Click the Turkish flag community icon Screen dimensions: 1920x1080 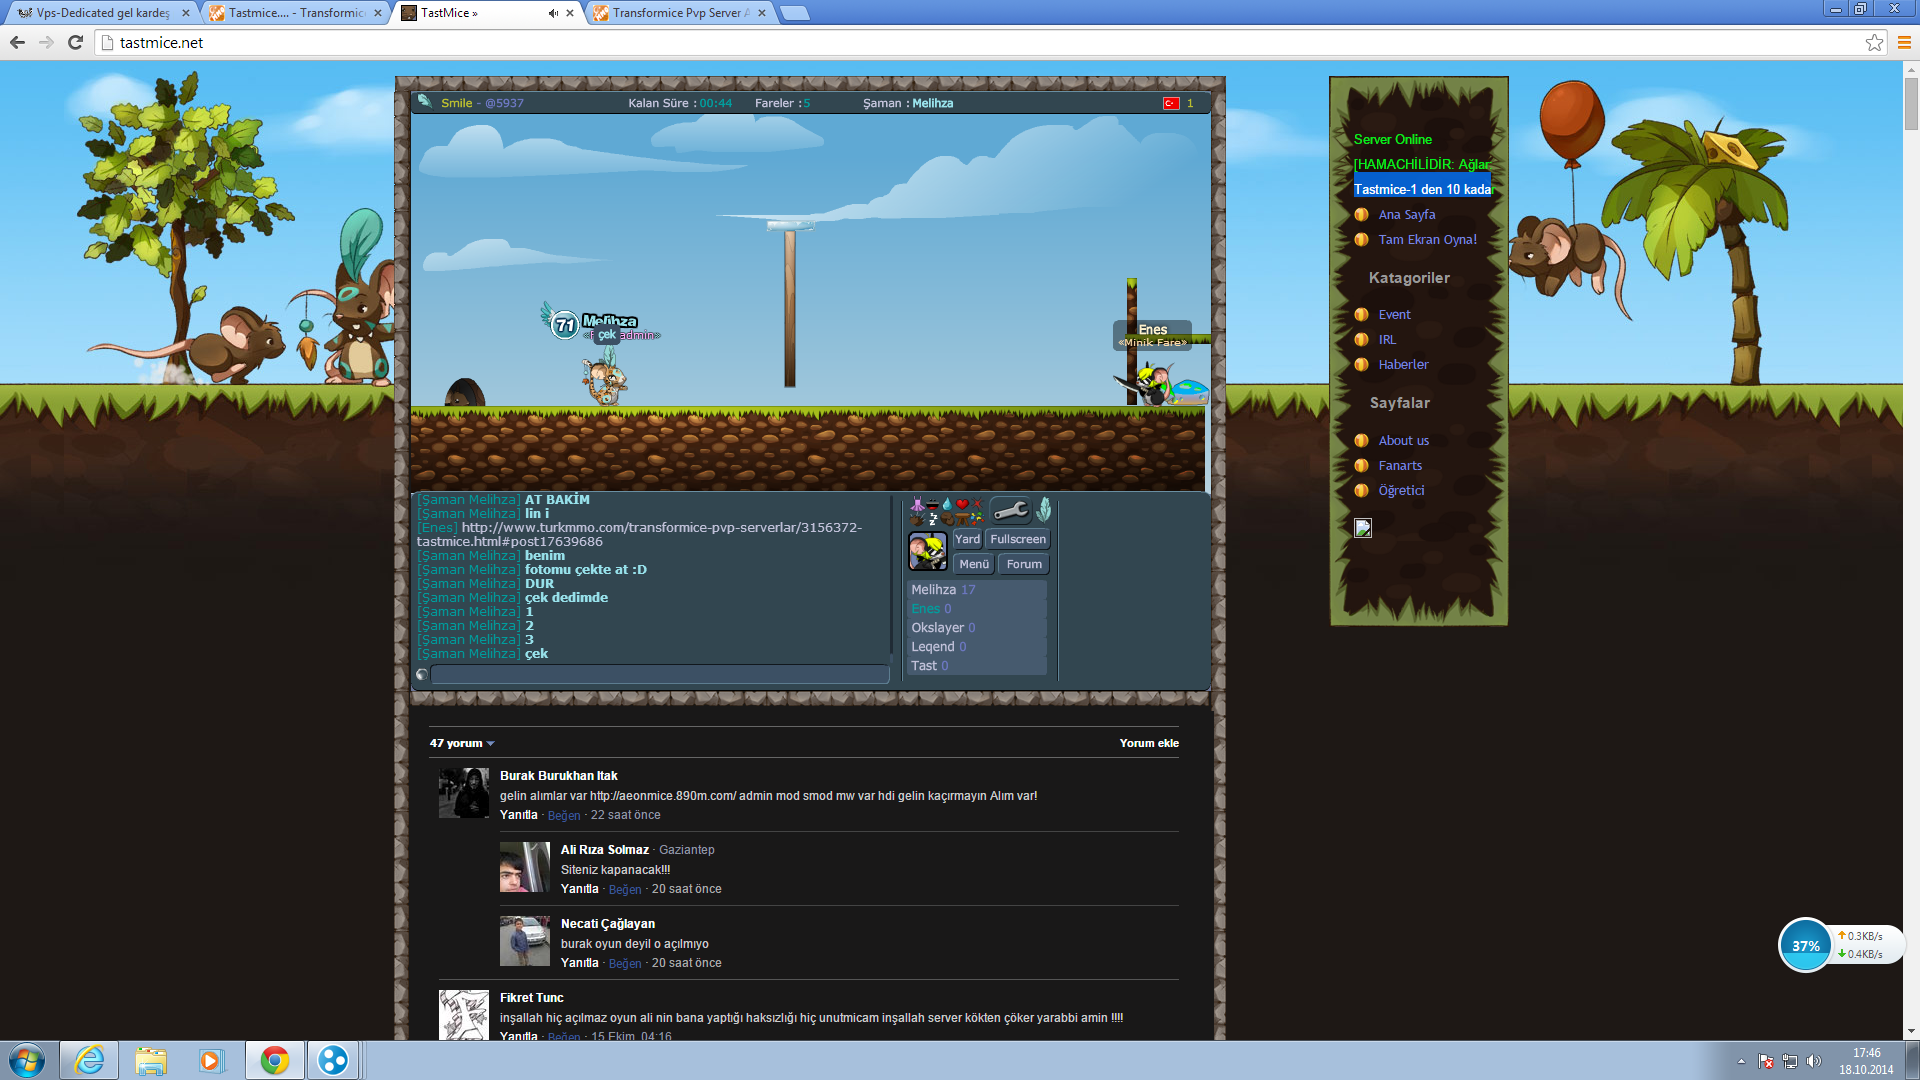tap(1170, 103)
